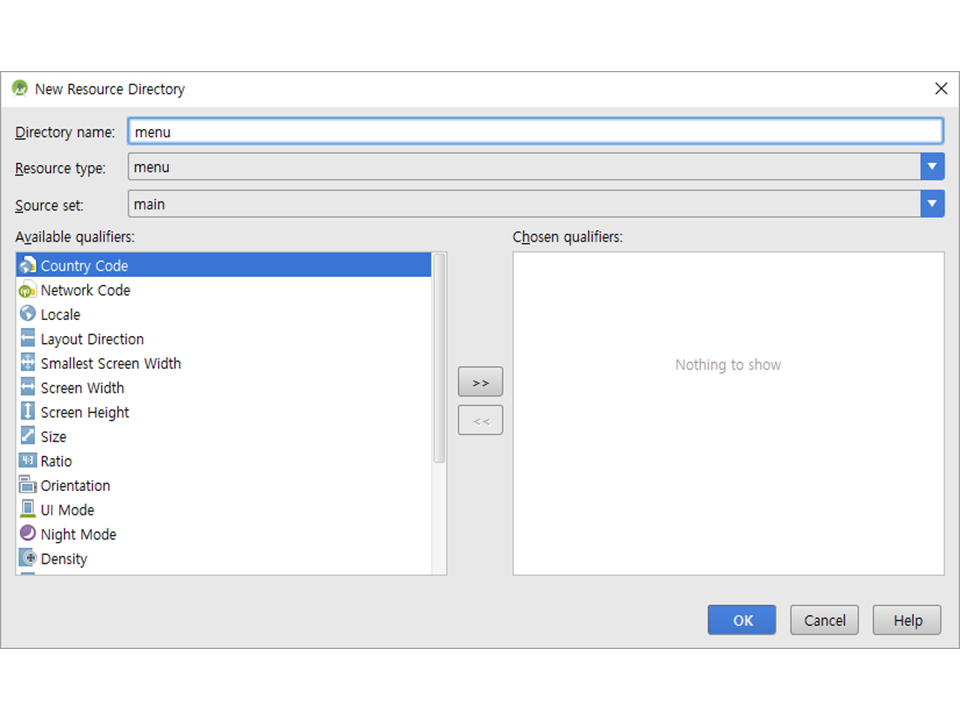Click the Layout Direction icon
Screen dimensions: 960x720
point(27,339)
